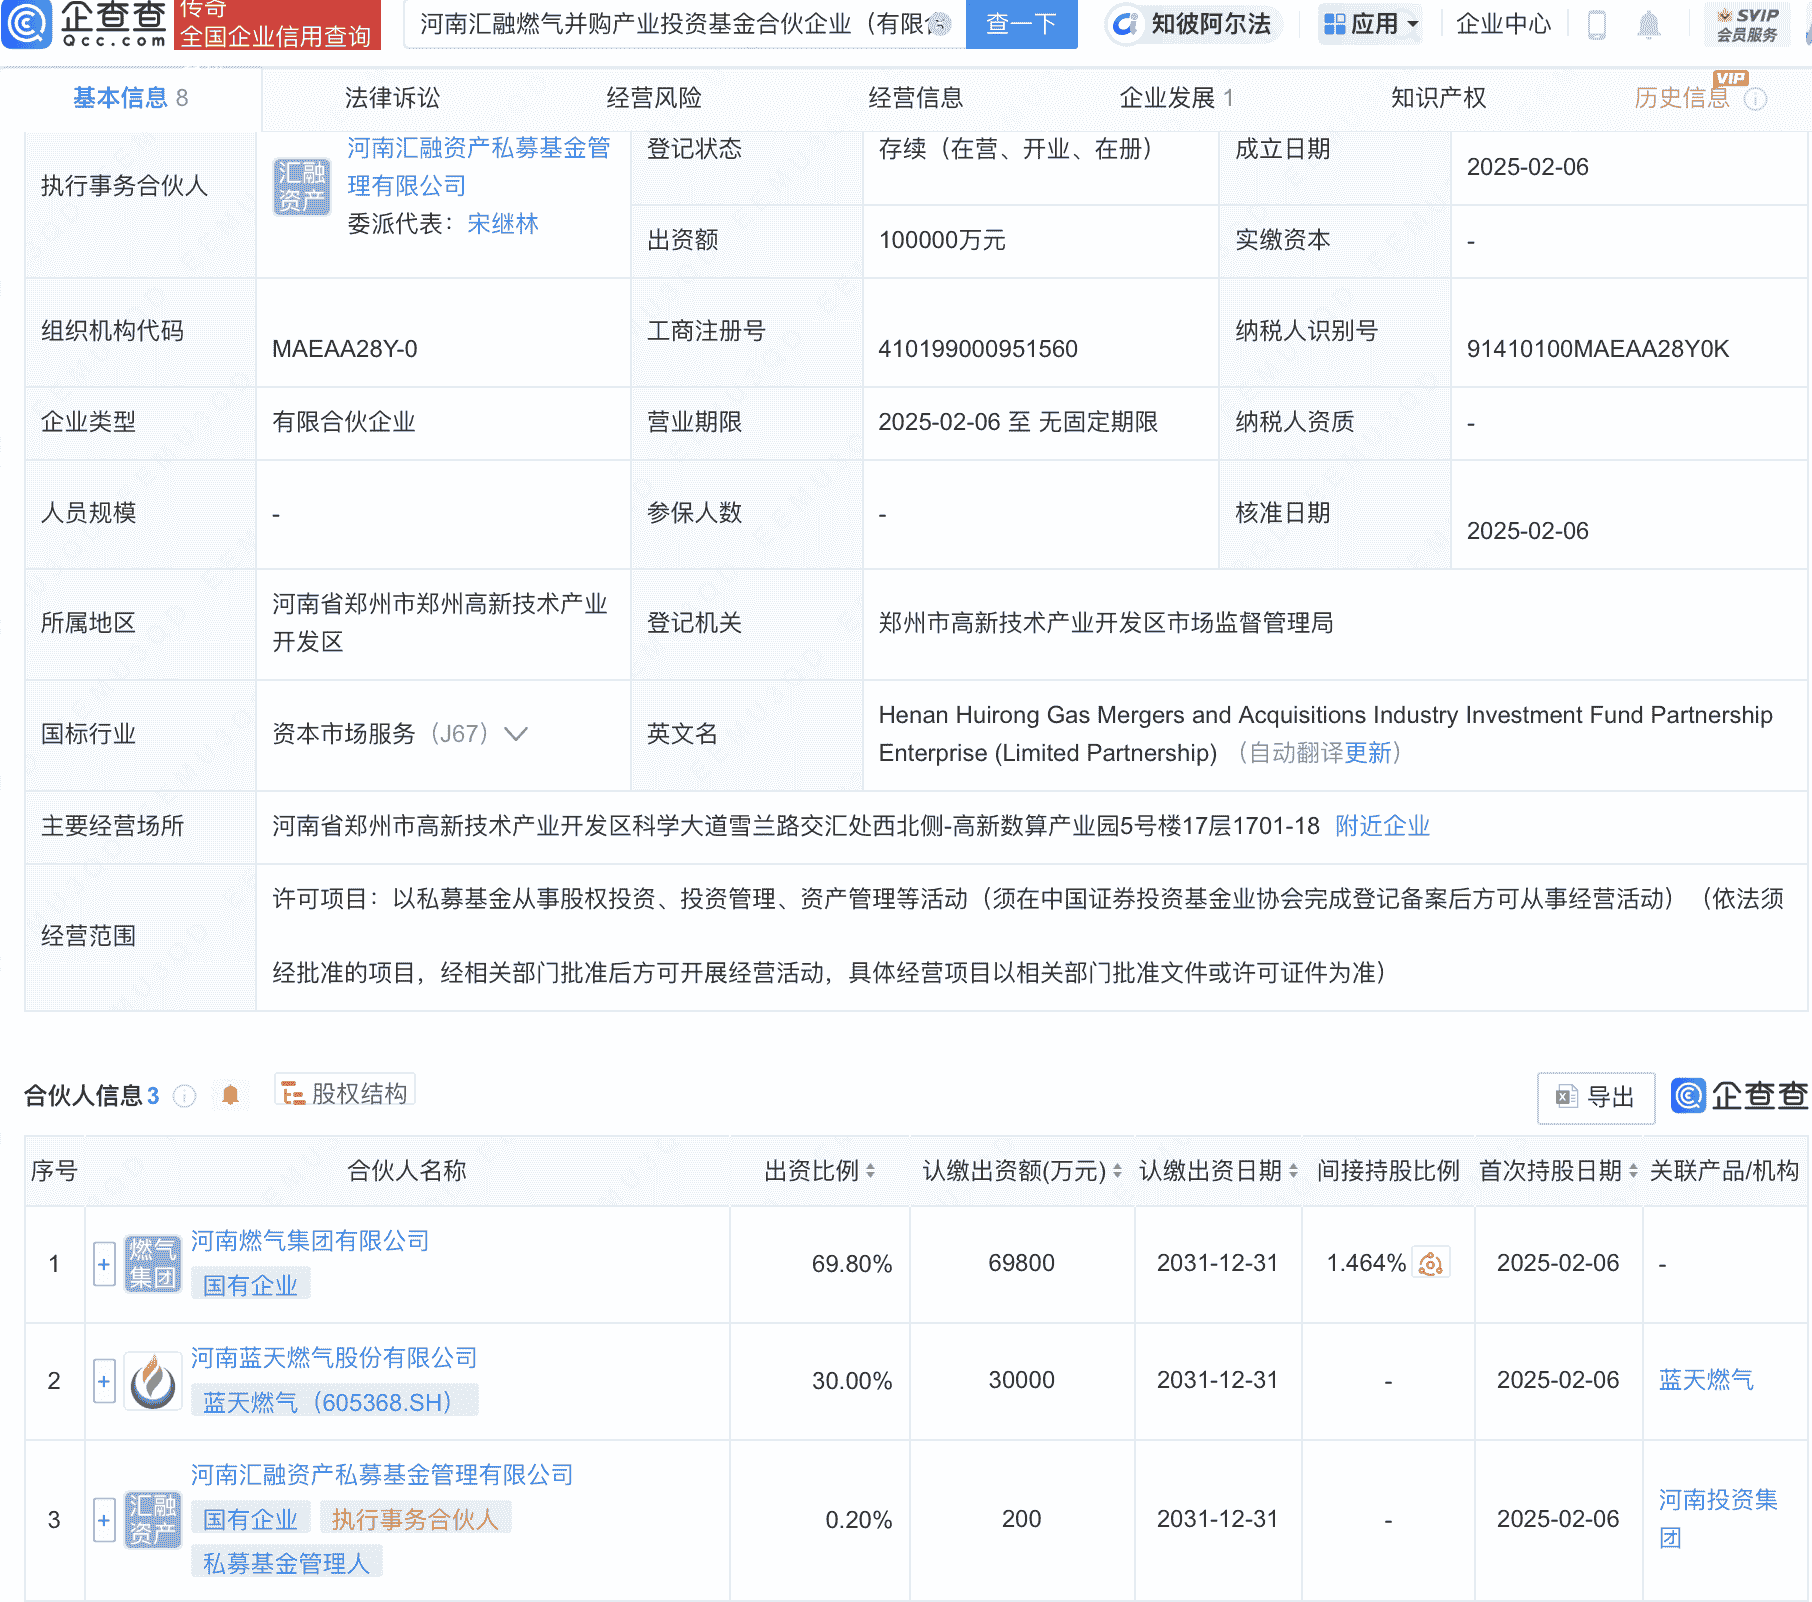The height and width of the screenshot is (1602, 1812).
Task: Open the 知识产权 tab
Action: [1437, 97]
